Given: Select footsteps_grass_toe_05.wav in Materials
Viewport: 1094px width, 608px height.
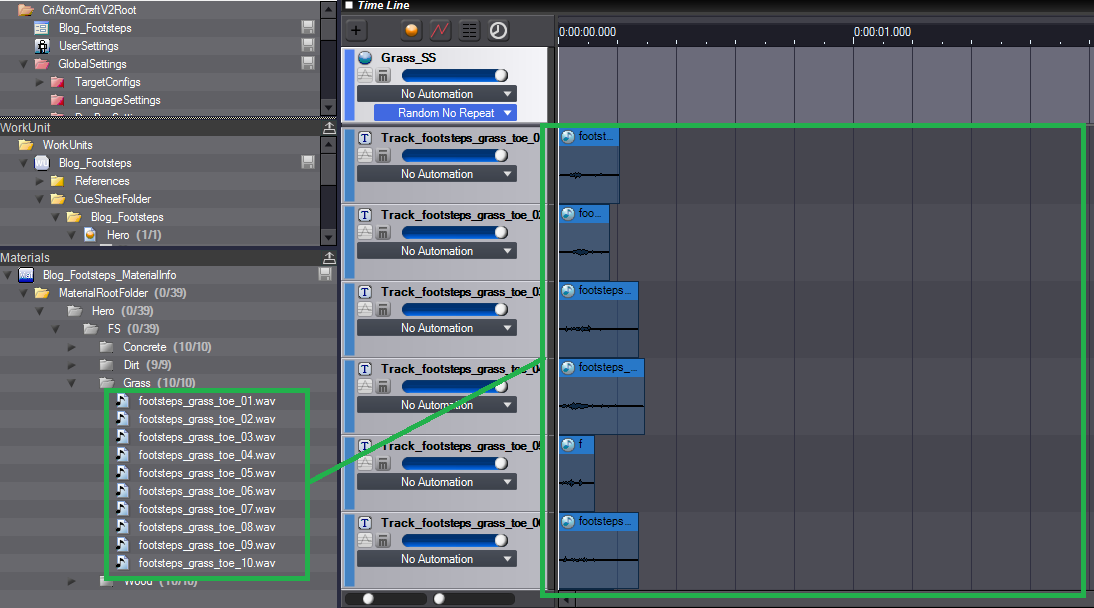Looking at the screenshot, I should 207,473.
